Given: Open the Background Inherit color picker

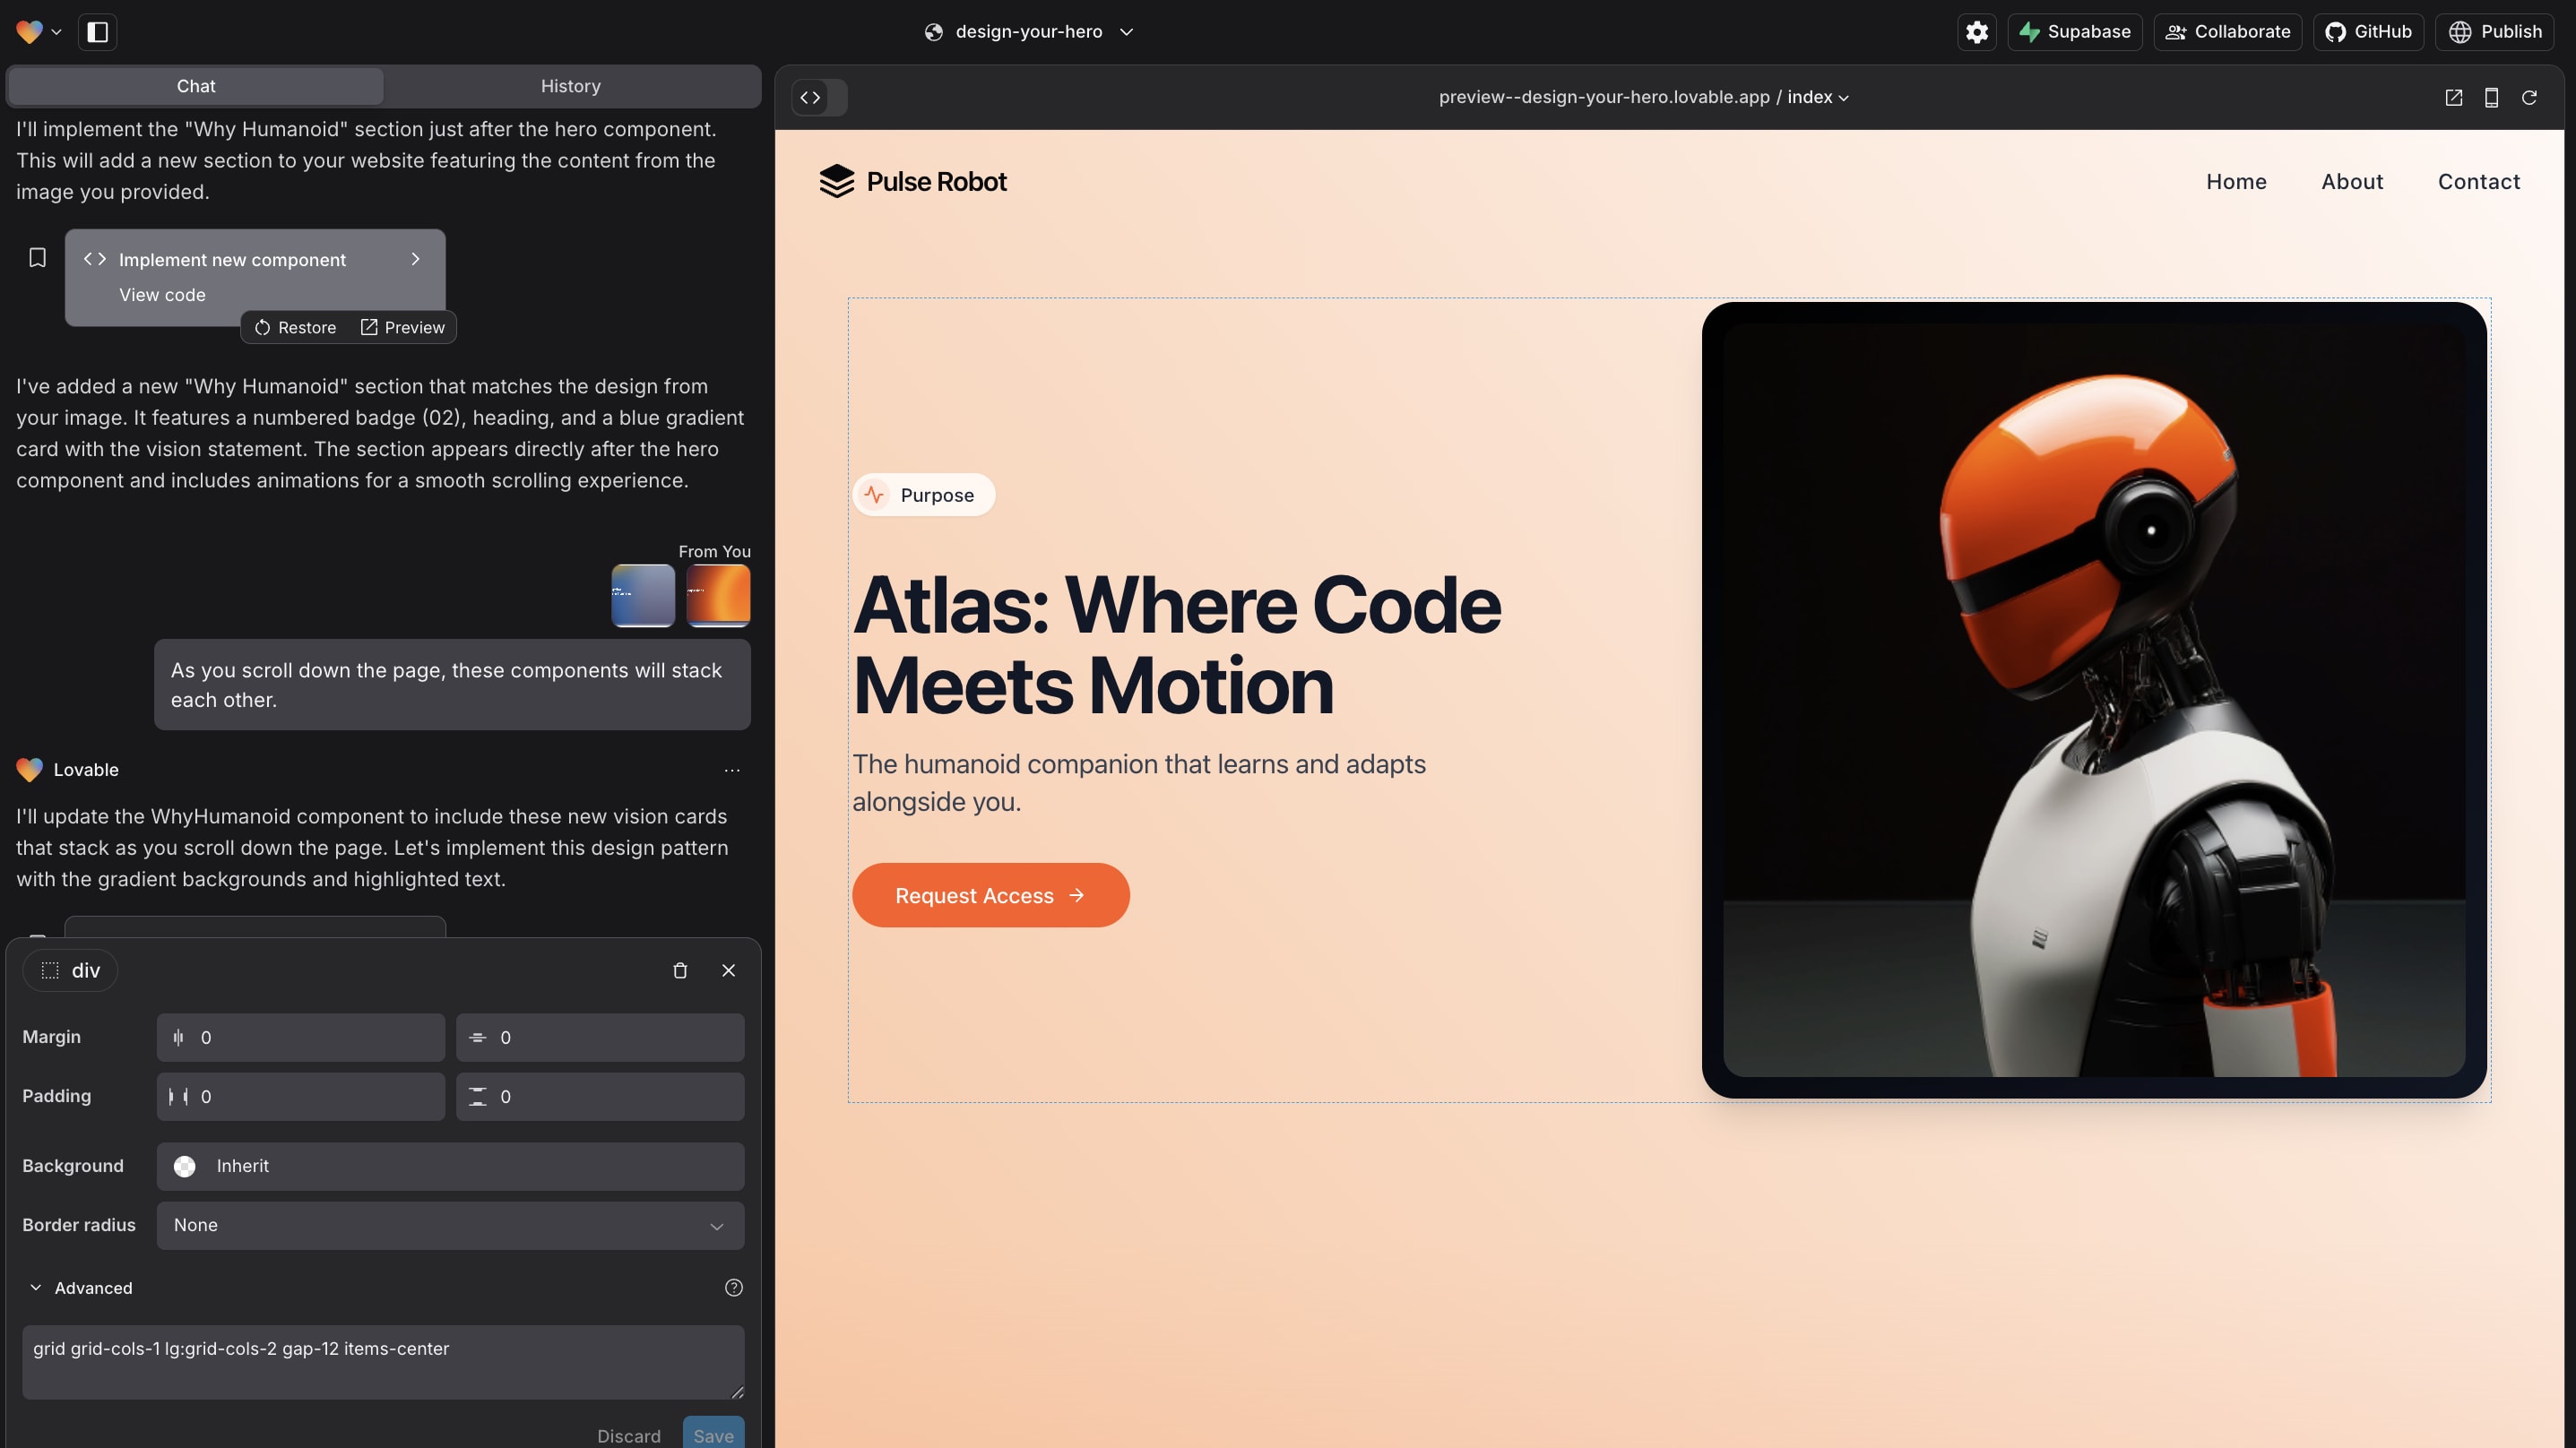Looking at the screenshot, I should 450,1166.
